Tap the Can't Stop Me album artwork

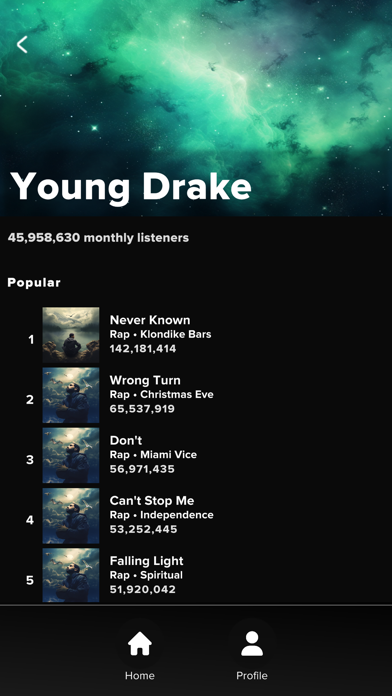tap(71, 516)
